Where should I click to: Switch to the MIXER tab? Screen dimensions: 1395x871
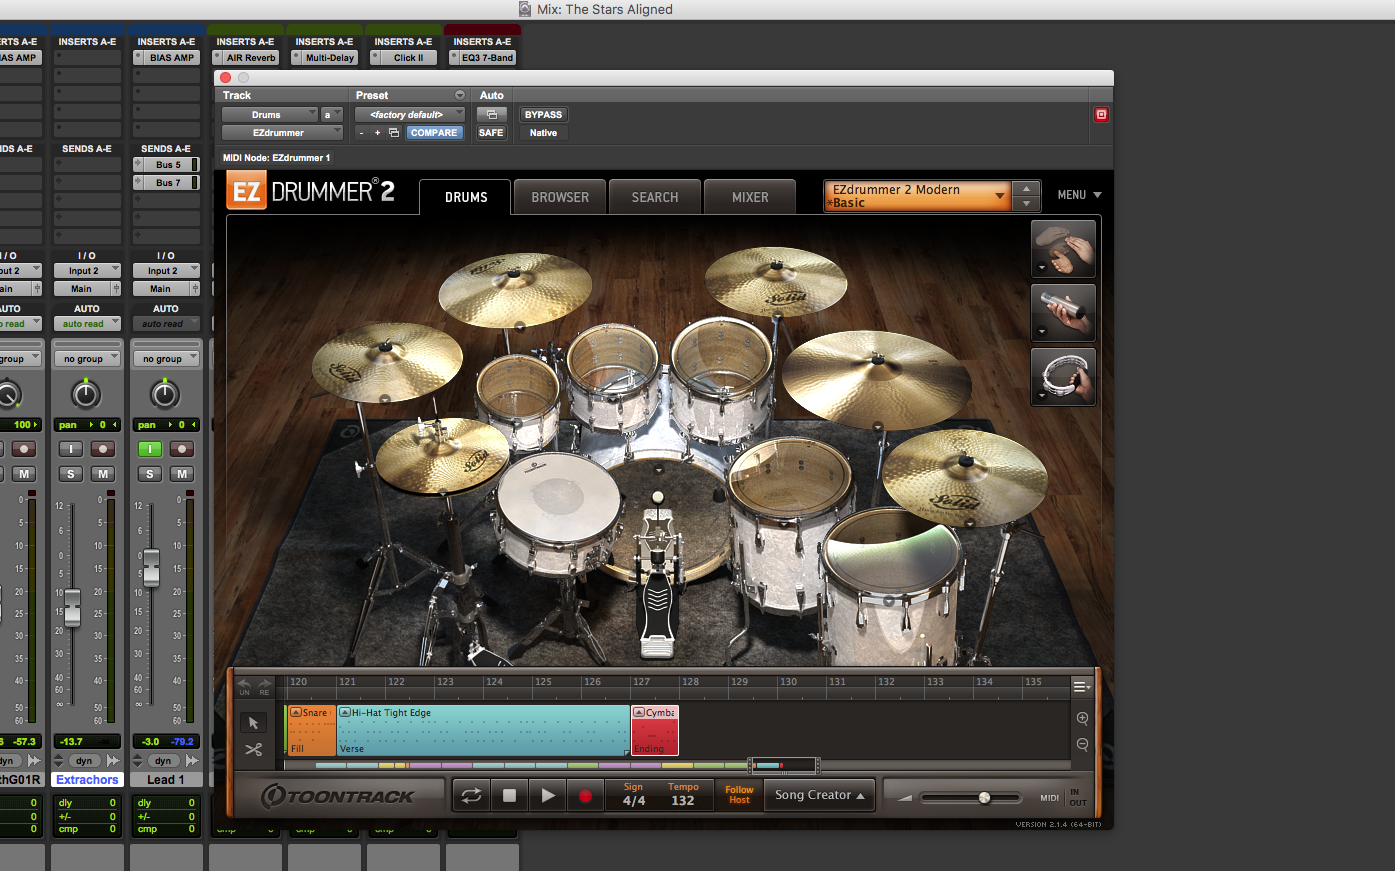tap(750, 197)
